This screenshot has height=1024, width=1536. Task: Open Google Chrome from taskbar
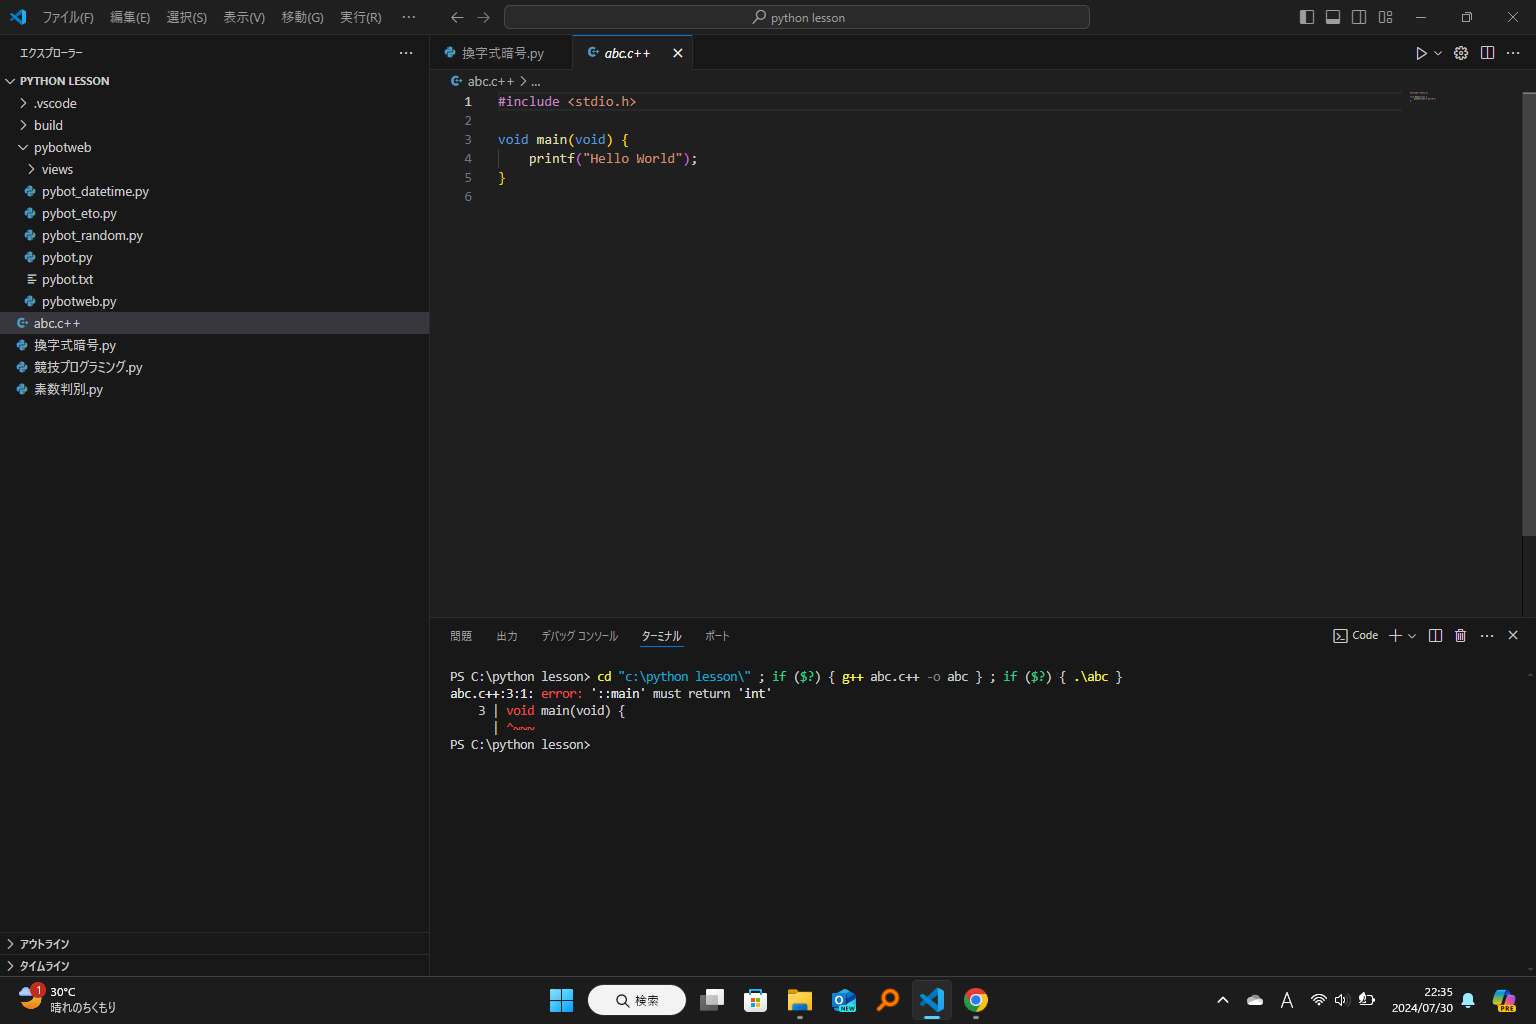pos(976,1000)
